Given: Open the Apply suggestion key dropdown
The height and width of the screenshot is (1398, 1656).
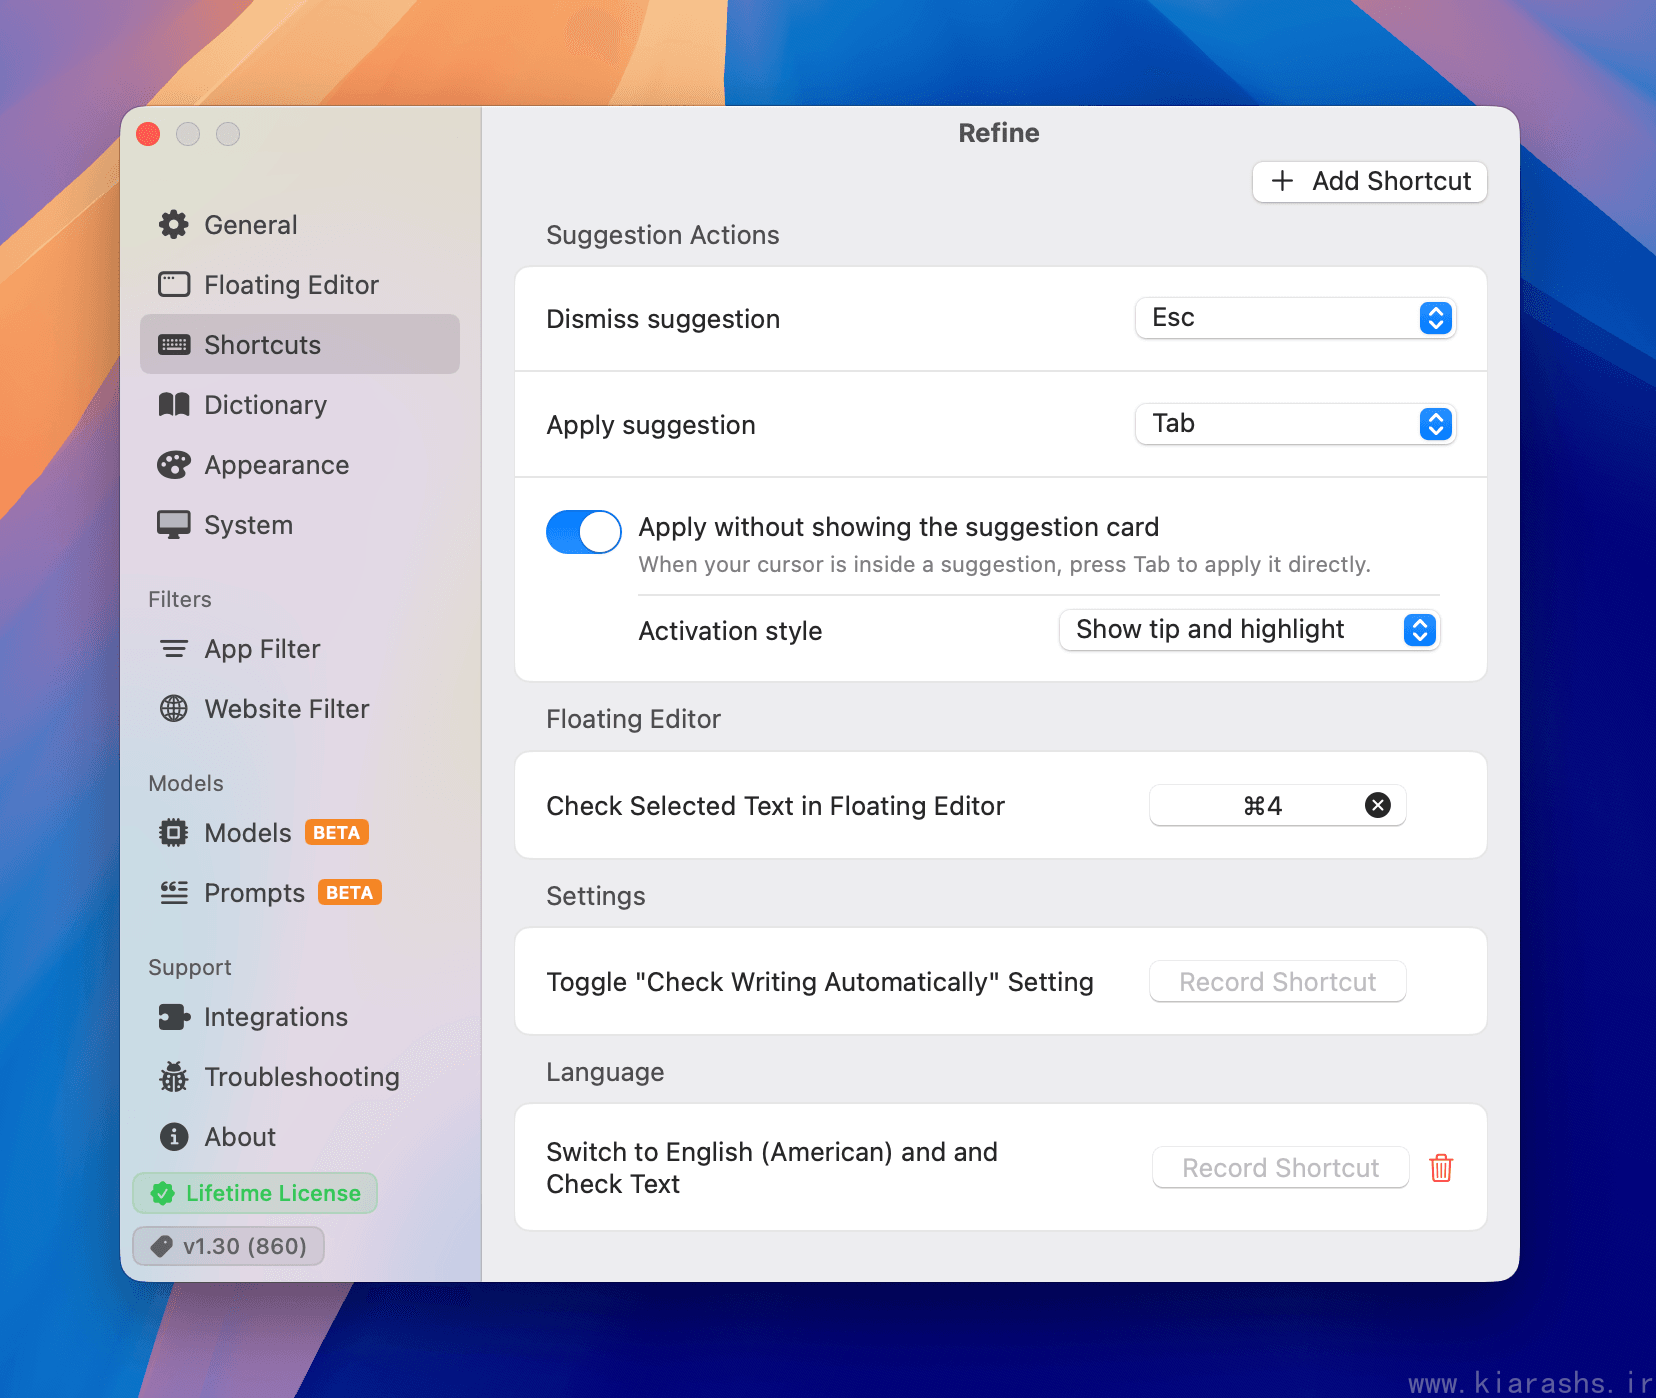Looking at the screenshot, I should tap(1295, 424).
